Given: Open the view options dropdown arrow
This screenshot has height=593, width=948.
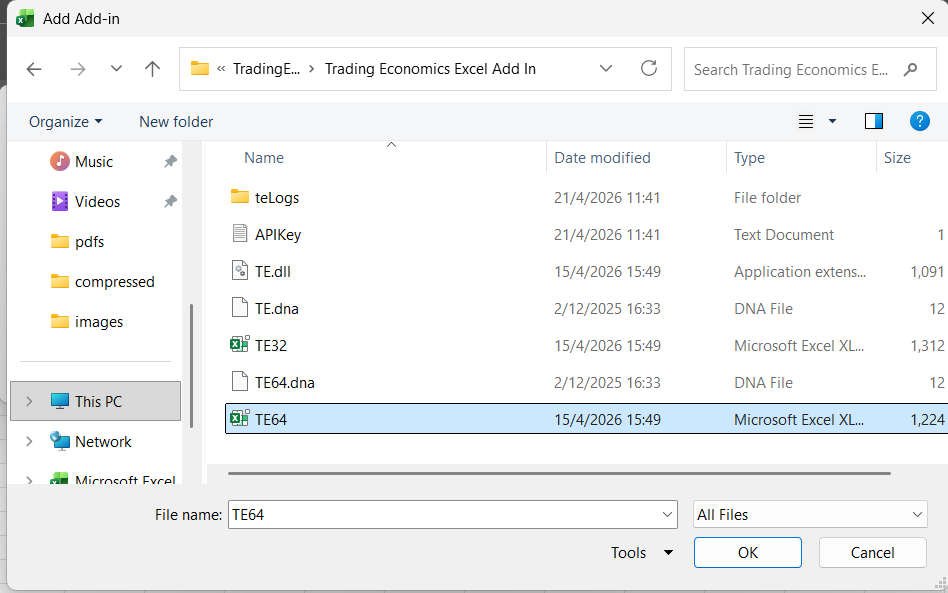Looking at the screenshot, I should [832, 122].
